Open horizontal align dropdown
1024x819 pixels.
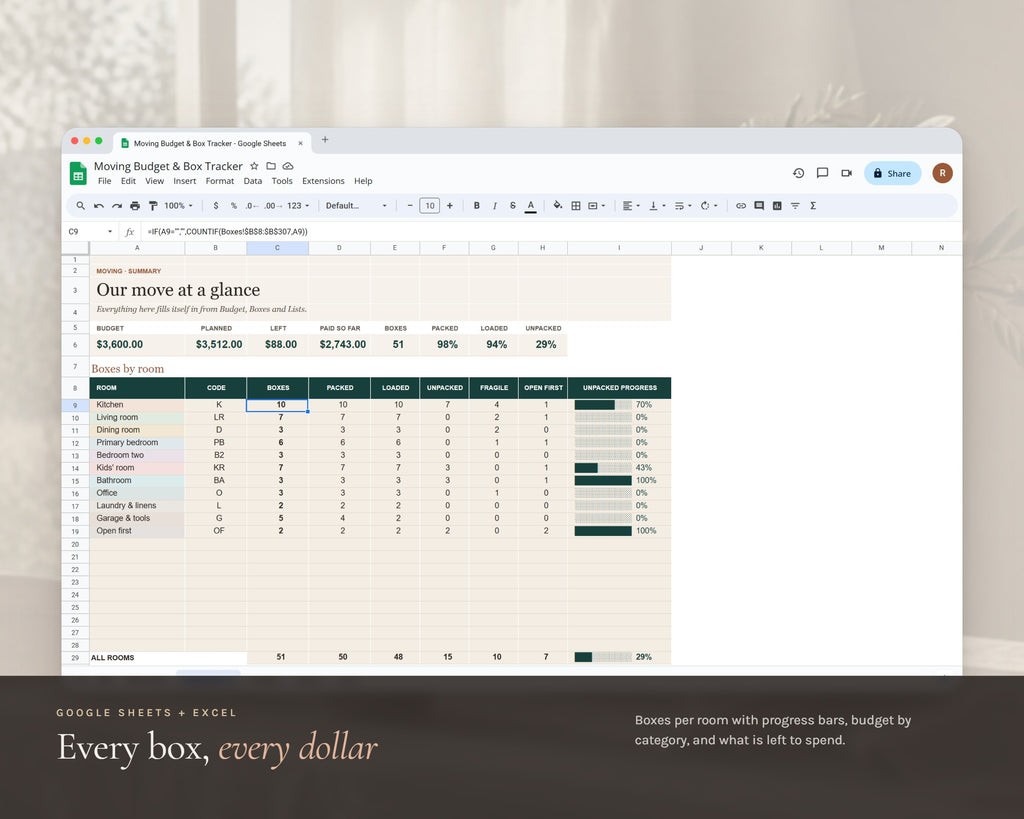pos(631,206)
